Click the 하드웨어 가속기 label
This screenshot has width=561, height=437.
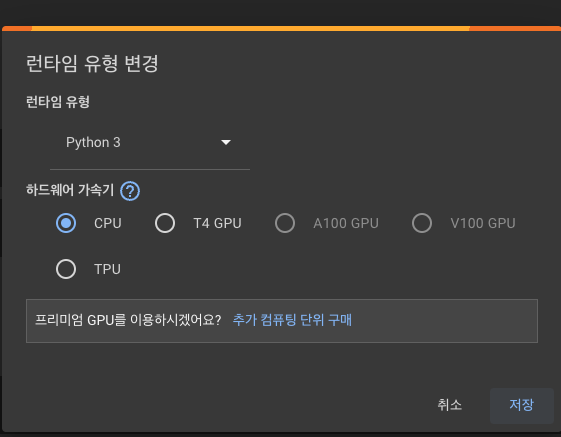[70, 190]
